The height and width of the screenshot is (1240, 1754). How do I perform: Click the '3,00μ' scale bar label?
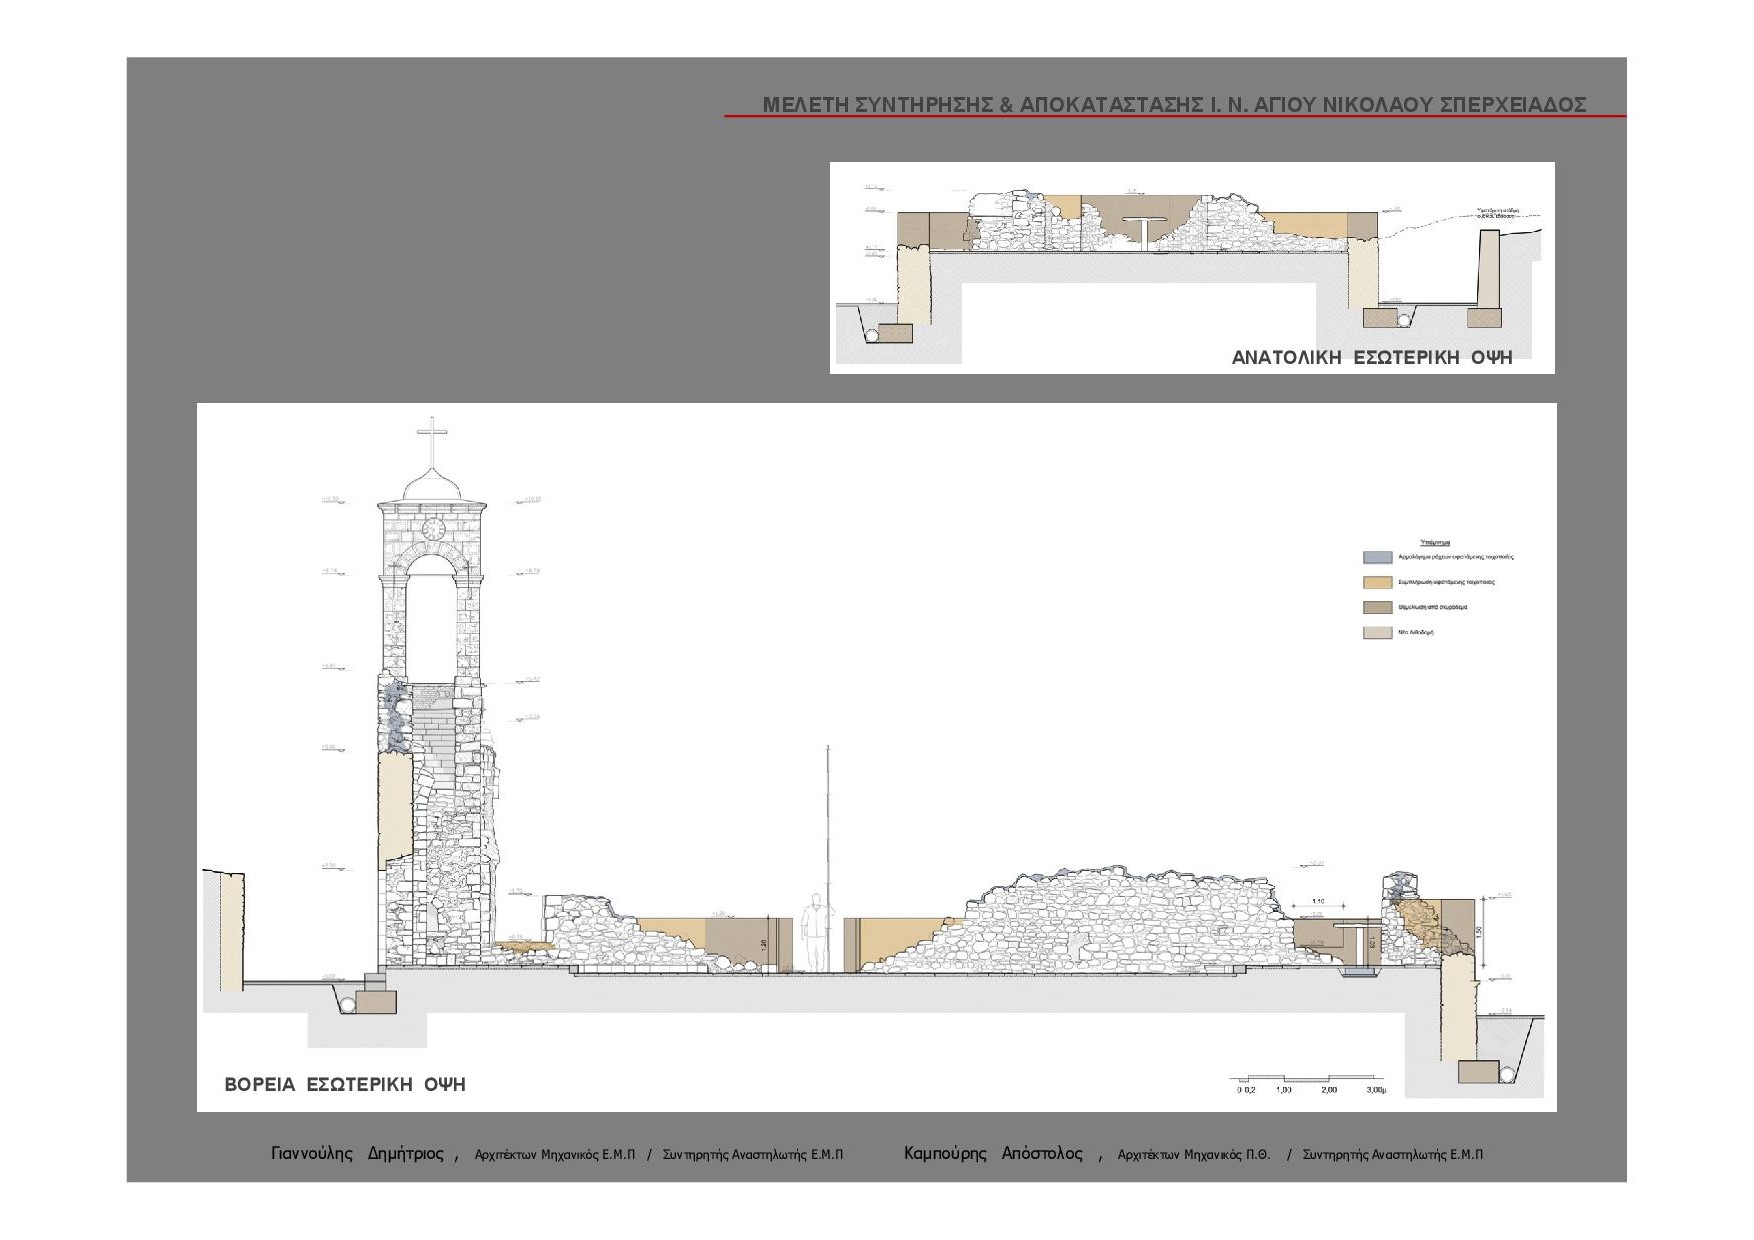pyautogui.click(x=1377, y=1090)
